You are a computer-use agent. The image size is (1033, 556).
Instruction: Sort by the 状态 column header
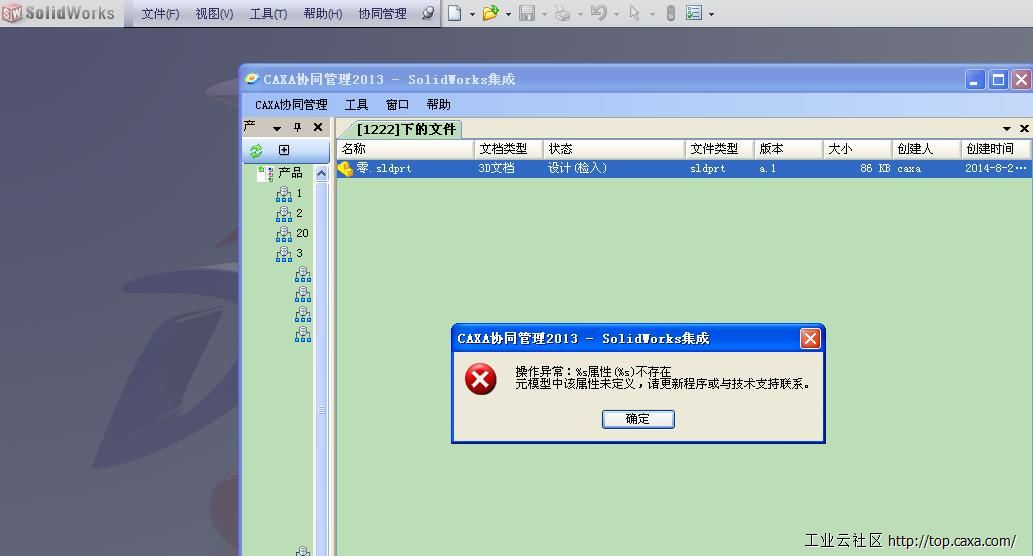point(614,149)
